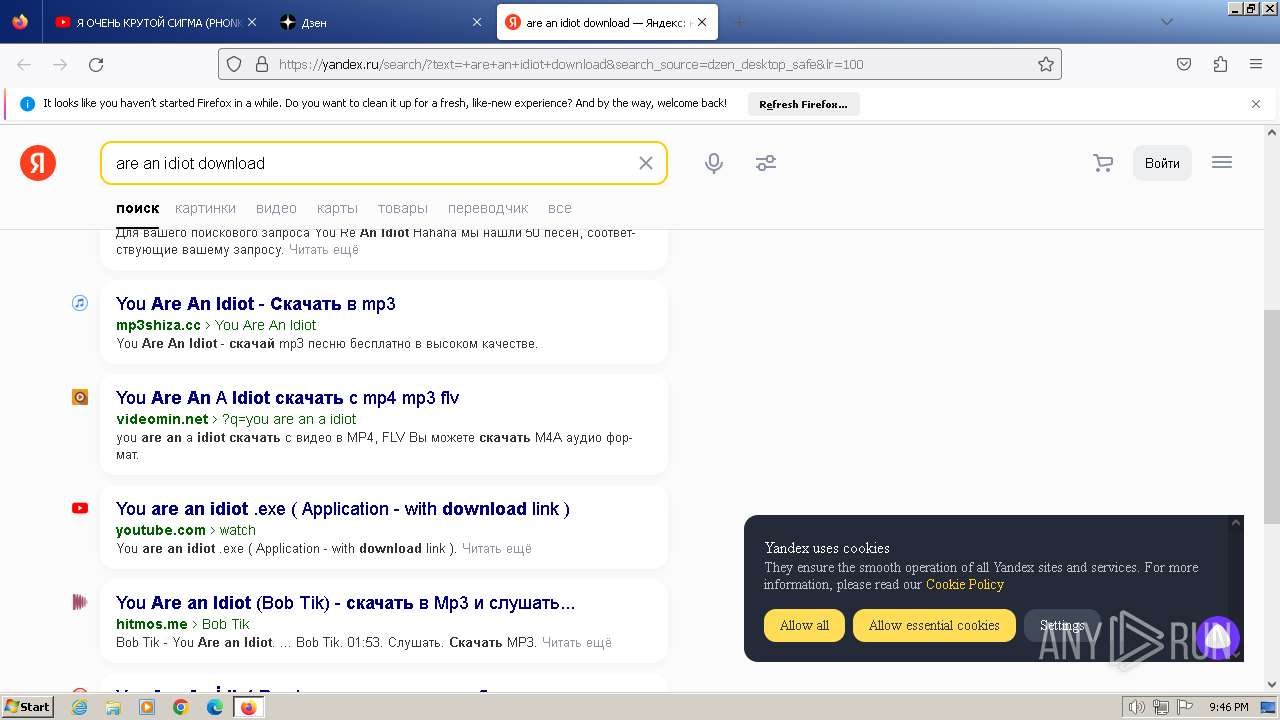Go forward with the arrow button
1280x720 pixels.
pyautogui.click(x=60, y=64)
